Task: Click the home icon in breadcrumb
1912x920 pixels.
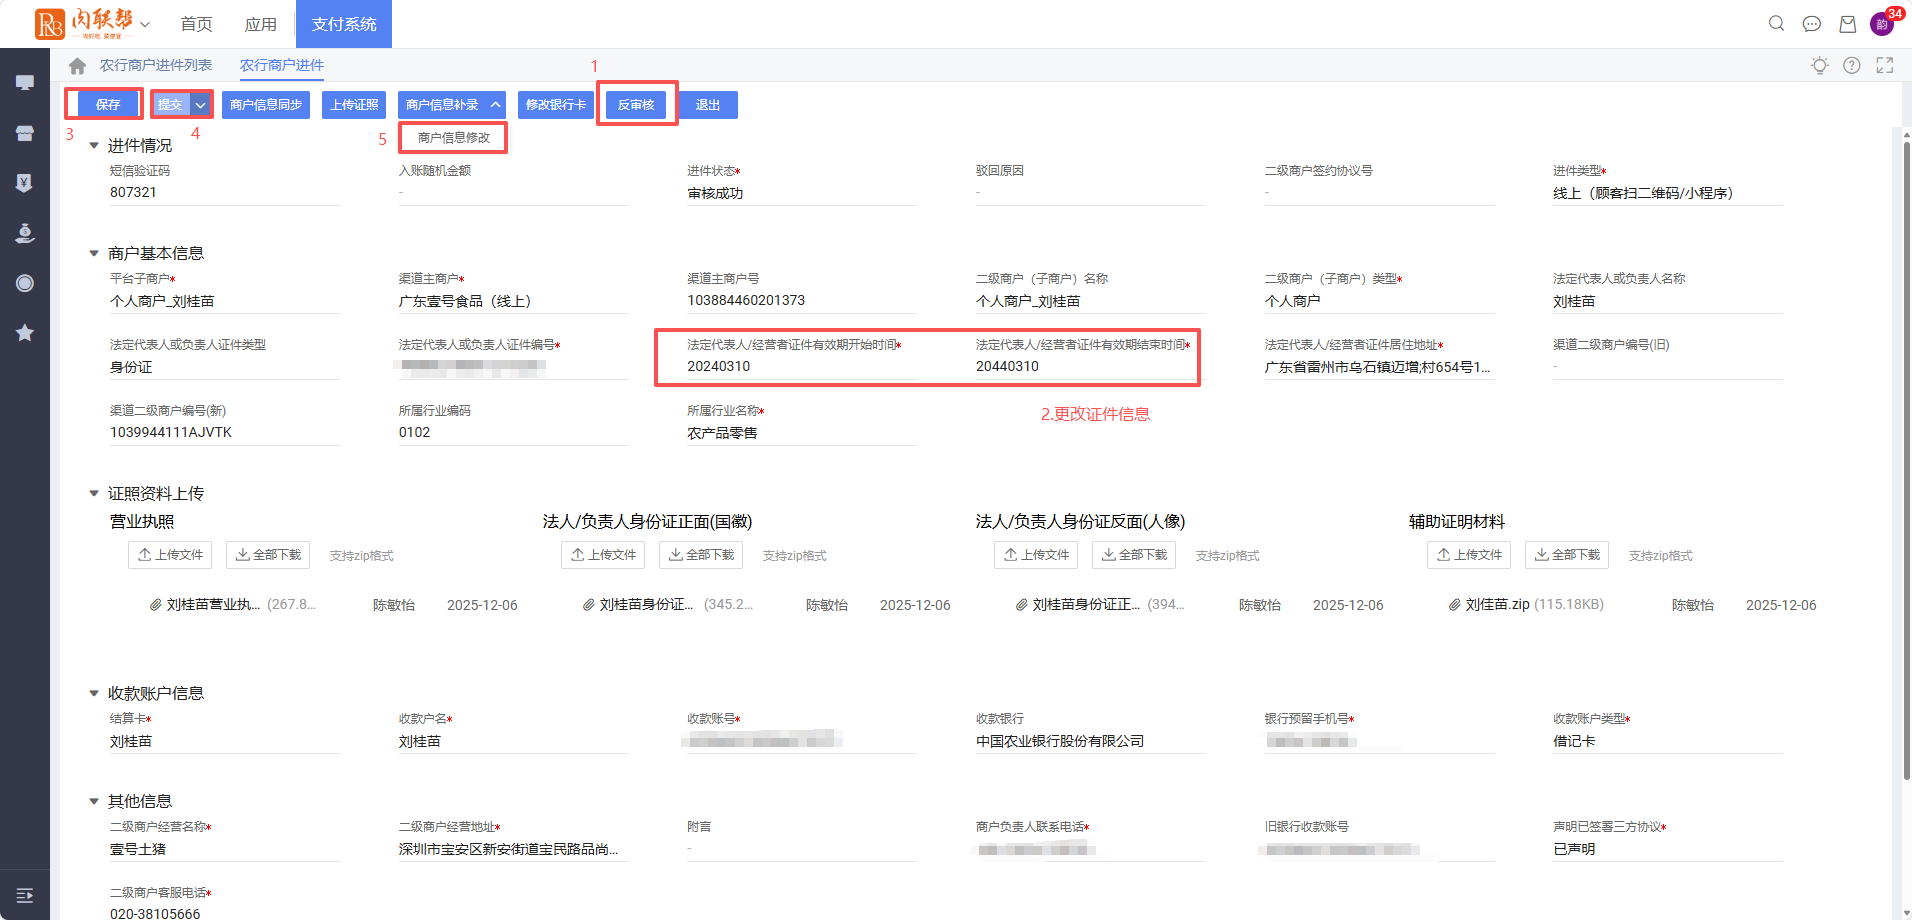Action: point(77,66)
